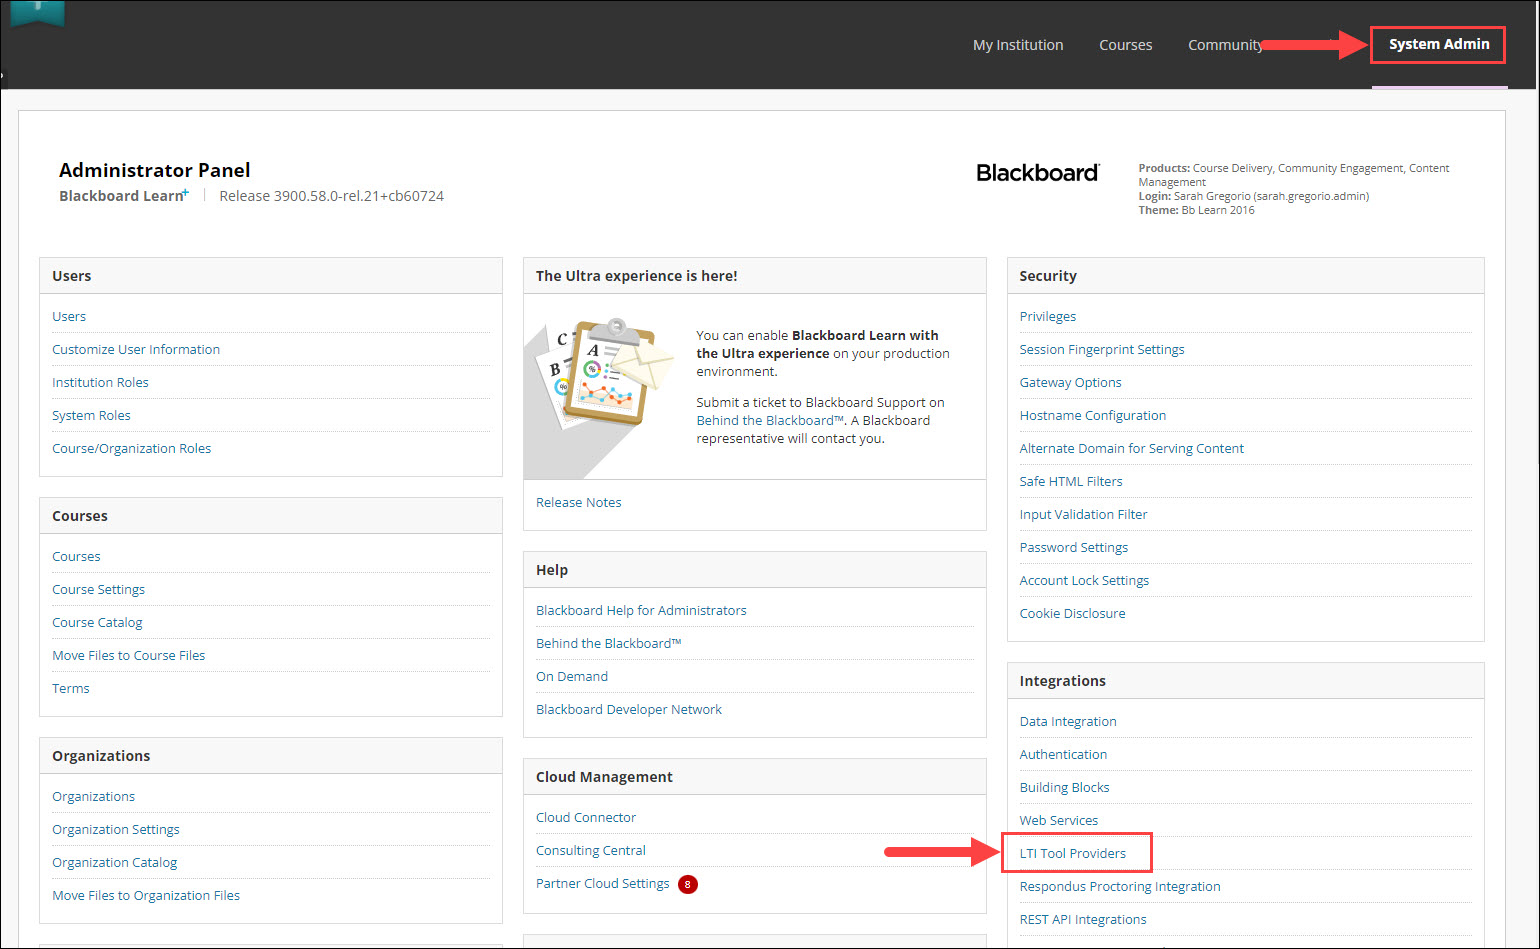1540x949 pixels.
Task: Open Partner Cloud Settings
Action: pos(602,883)
